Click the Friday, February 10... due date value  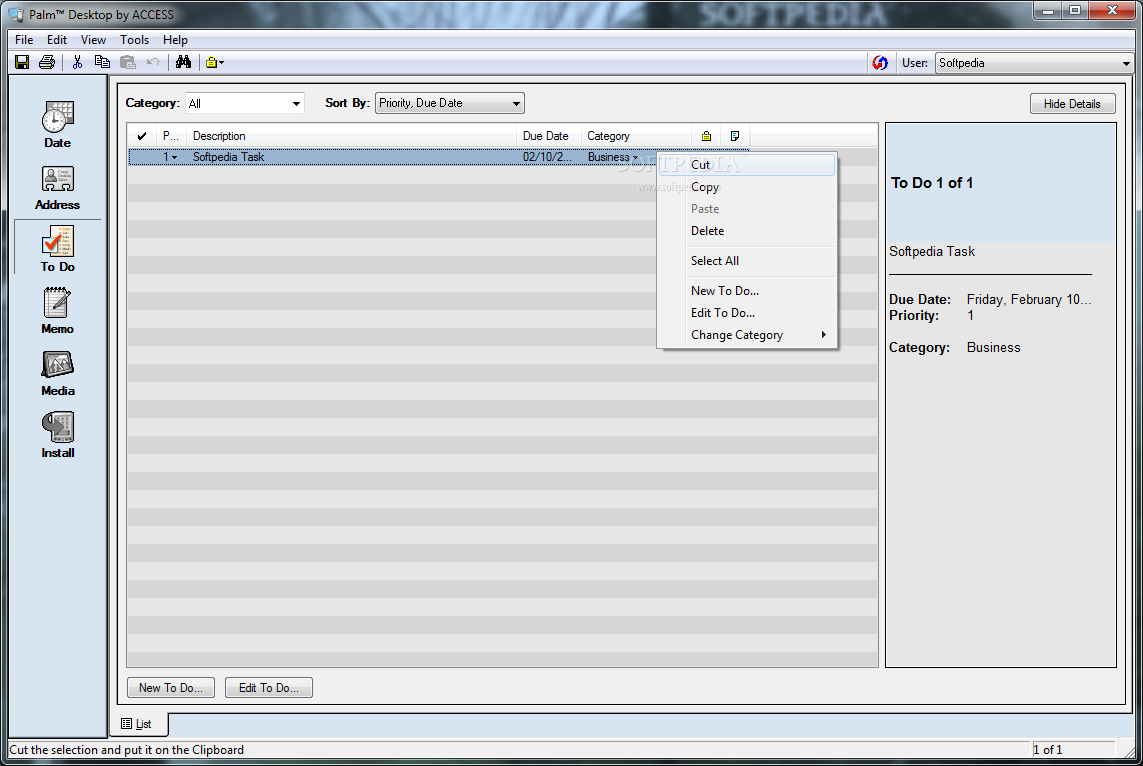tap(1029, 300)
